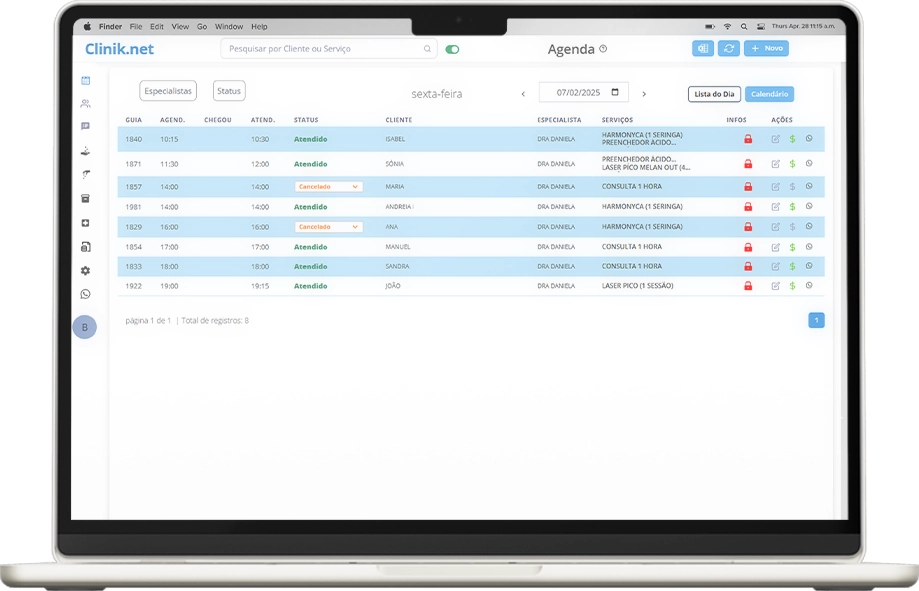
Task: Switch to the Lista do Dia view
Action: (x=714, y=94)
